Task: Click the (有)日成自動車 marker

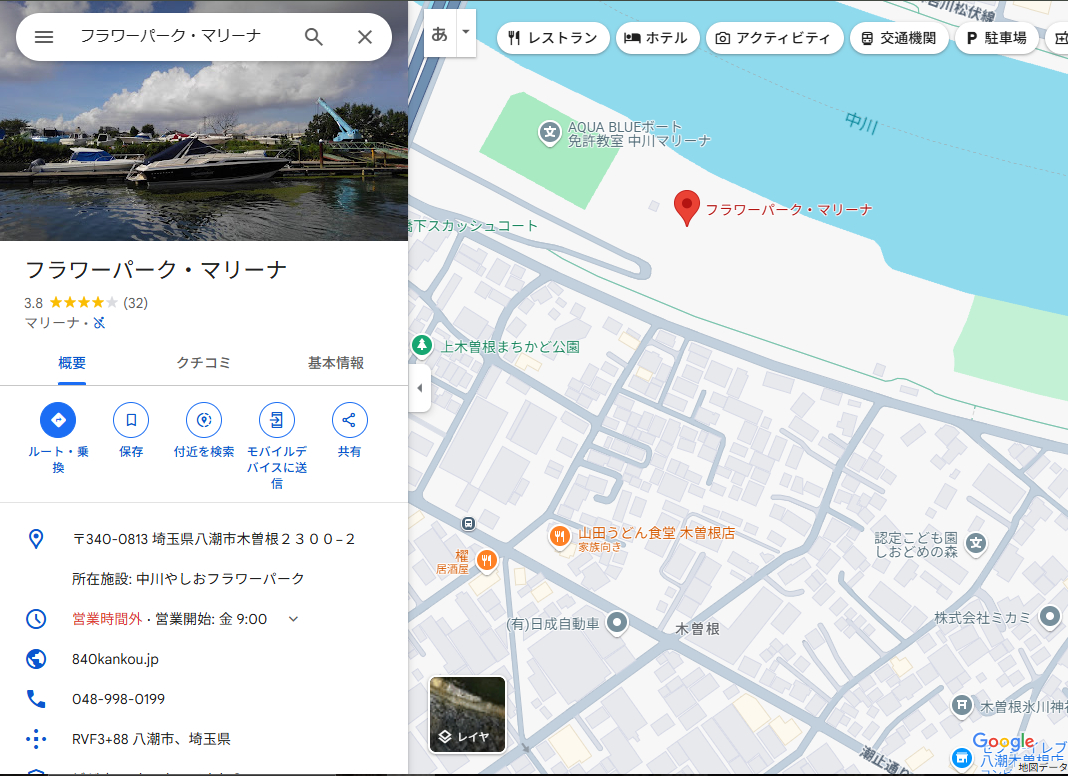Action: click(x=617, y=623)
